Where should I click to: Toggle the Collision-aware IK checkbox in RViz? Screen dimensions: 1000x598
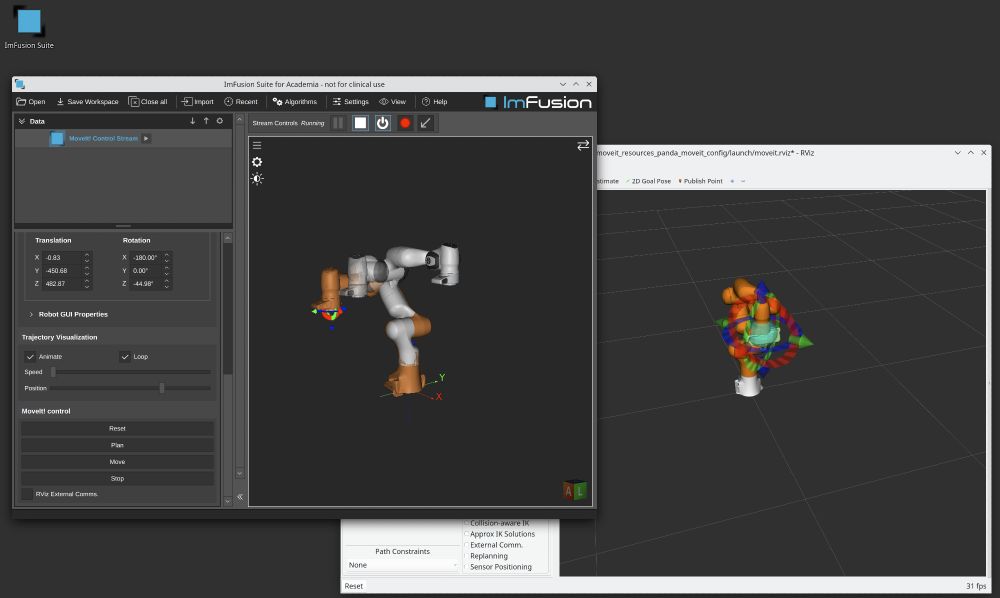[x=467, y=523]
